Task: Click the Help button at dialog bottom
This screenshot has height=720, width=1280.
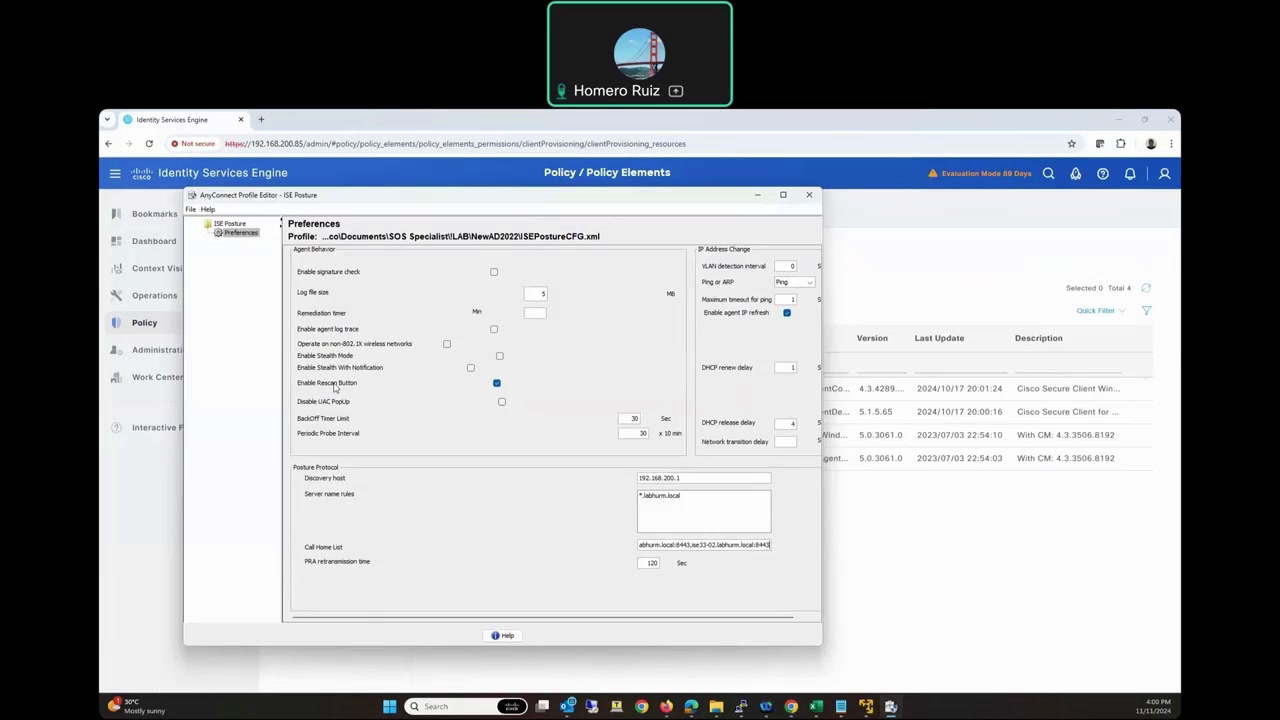Action: tap(502, 636)
